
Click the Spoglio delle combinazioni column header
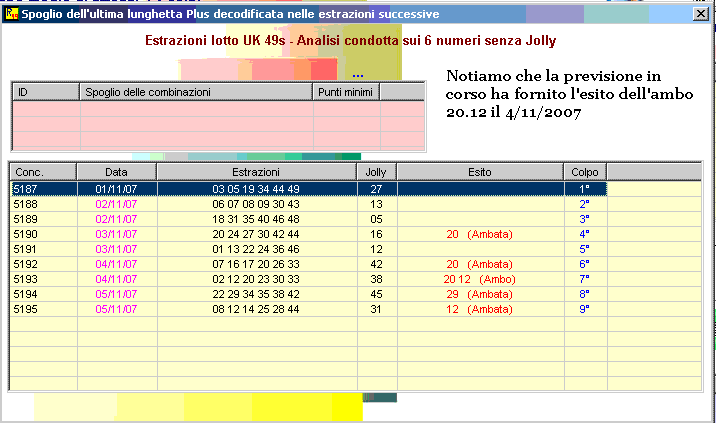(x=196, y=92)
